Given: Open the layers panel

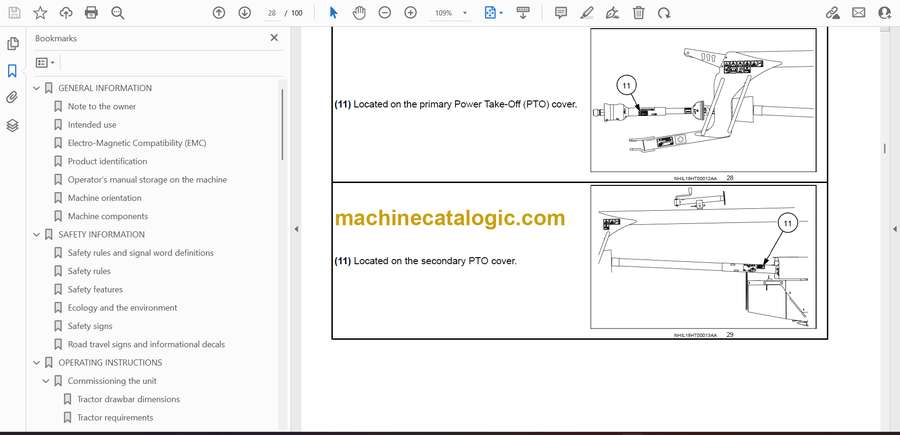Looking at the screenshot, I should coord(12,125).
